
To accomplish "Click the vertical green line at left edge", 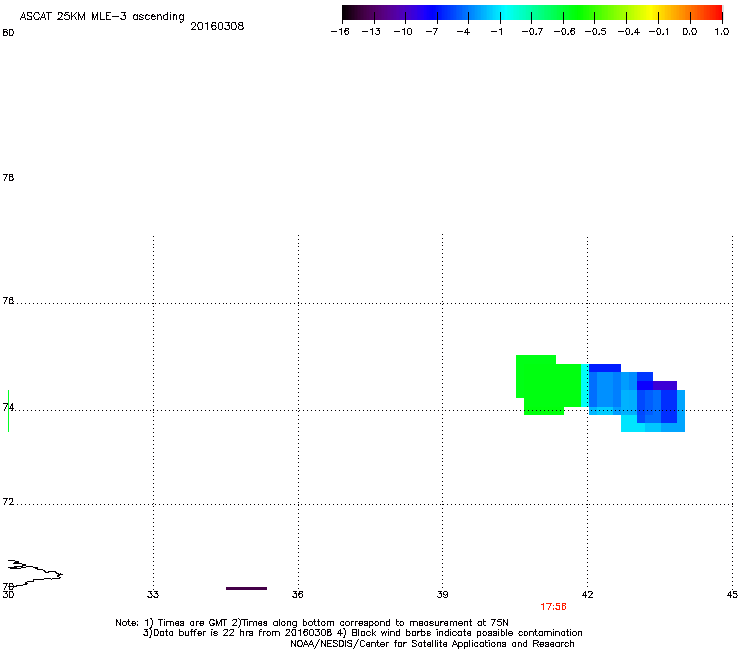I will click(x=8, y=411).
